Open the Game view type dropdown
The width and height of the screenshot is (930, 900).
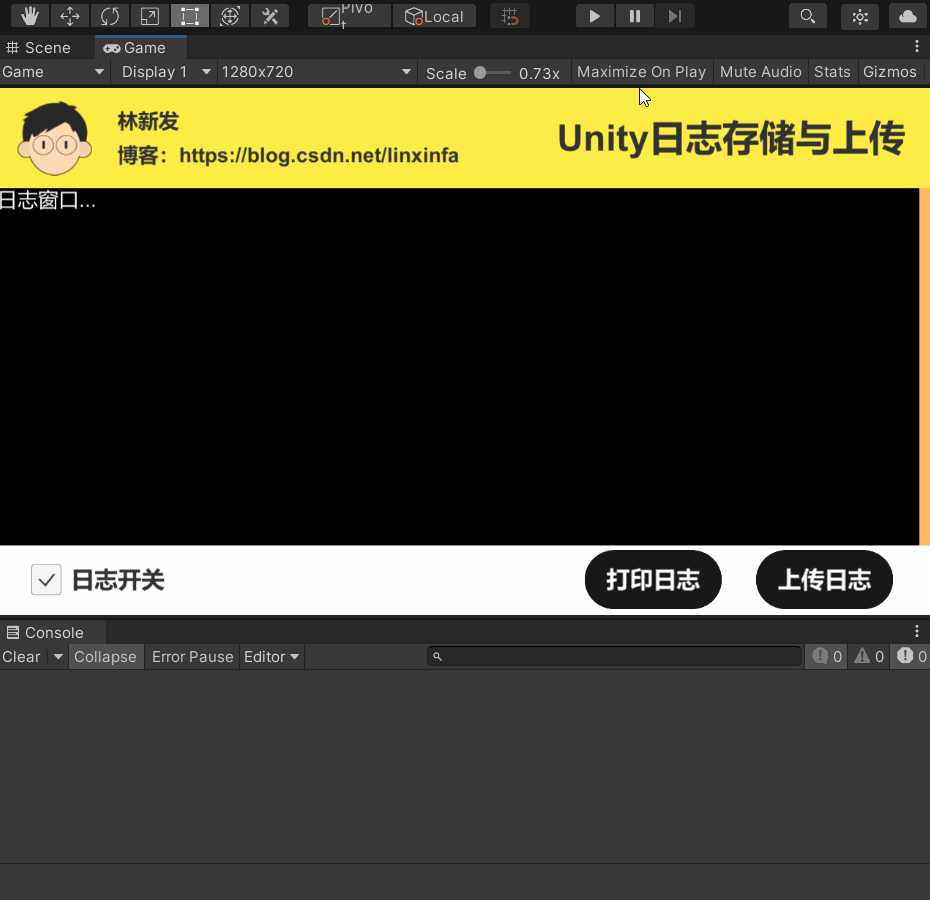[x=53, y=72]
